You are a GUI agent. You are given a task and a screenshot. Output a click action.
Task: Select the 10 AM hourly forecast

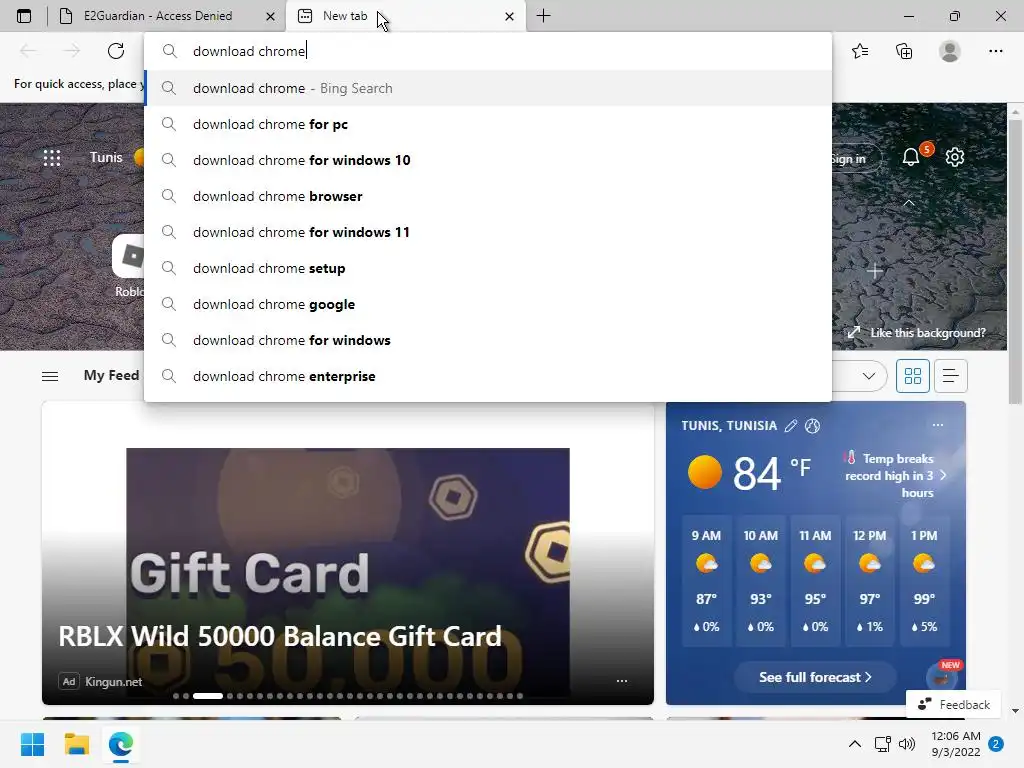pos(760,581)
